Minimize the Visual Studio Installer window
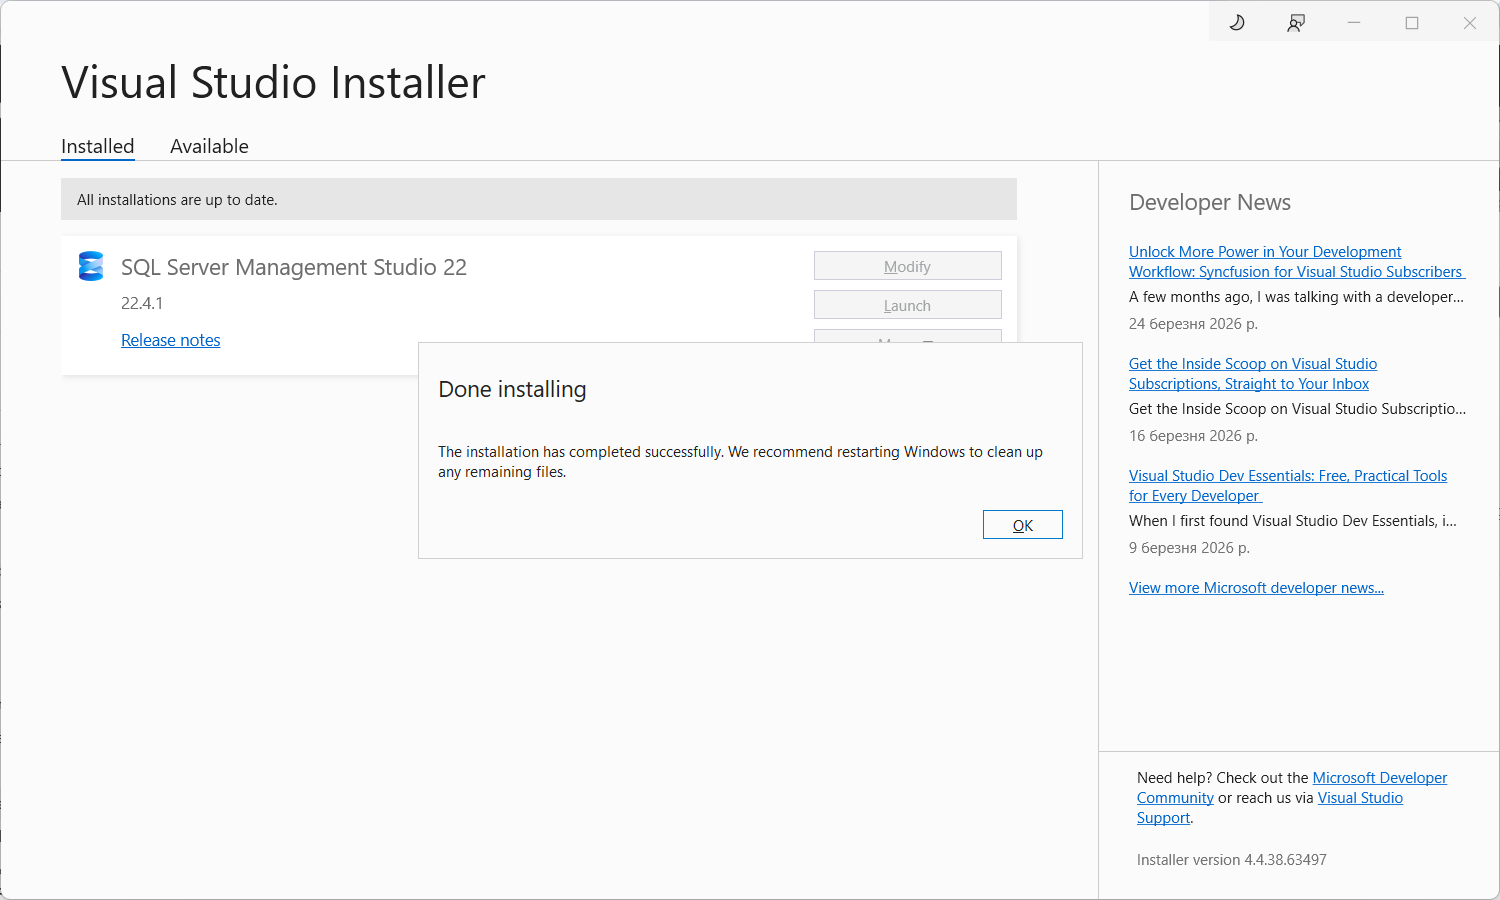The height and width of the screenshot is (900, 1500). pyautogui.click(x=1354, y=22)
